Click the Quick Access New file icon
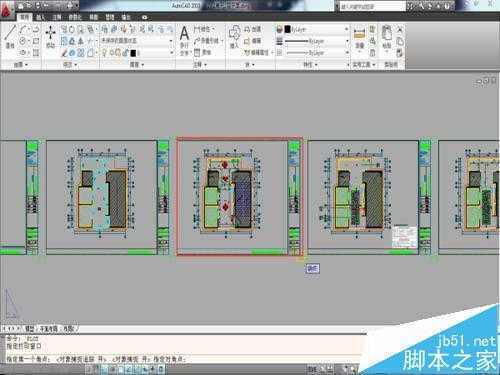This screenshot has width=500, height=375. pos(21,6)
